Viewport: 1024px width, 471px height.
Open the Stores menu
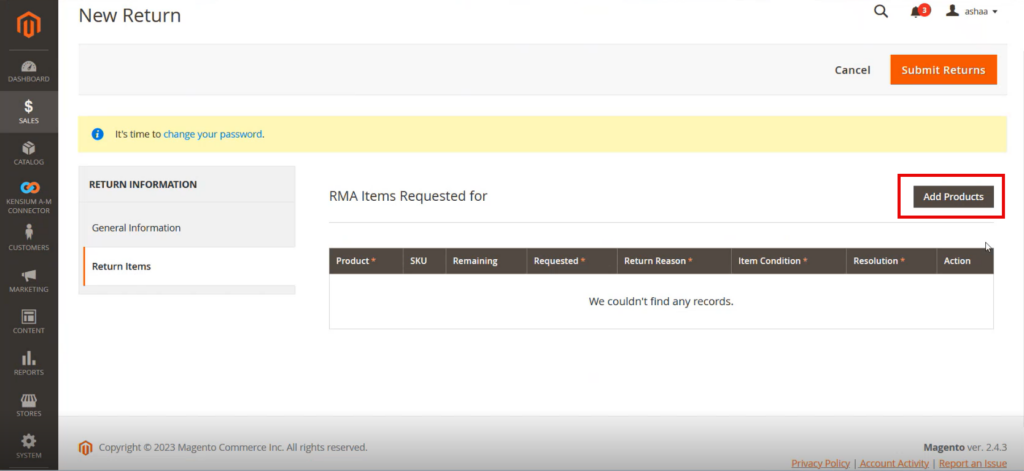29,405
